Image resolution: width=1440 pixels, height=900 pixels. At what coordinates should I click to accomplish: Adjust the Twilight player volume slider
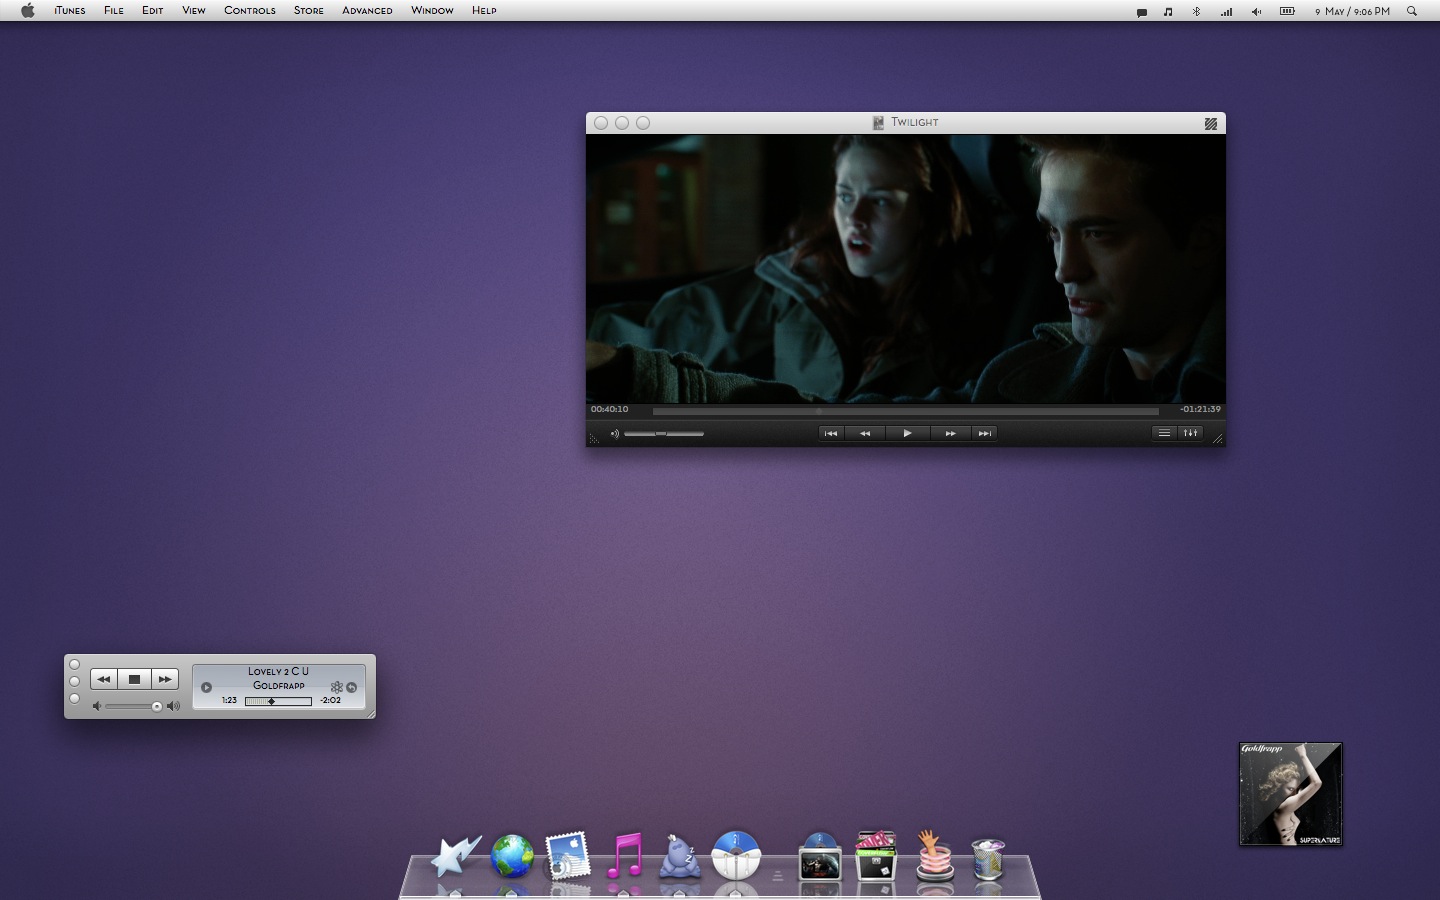664,433
